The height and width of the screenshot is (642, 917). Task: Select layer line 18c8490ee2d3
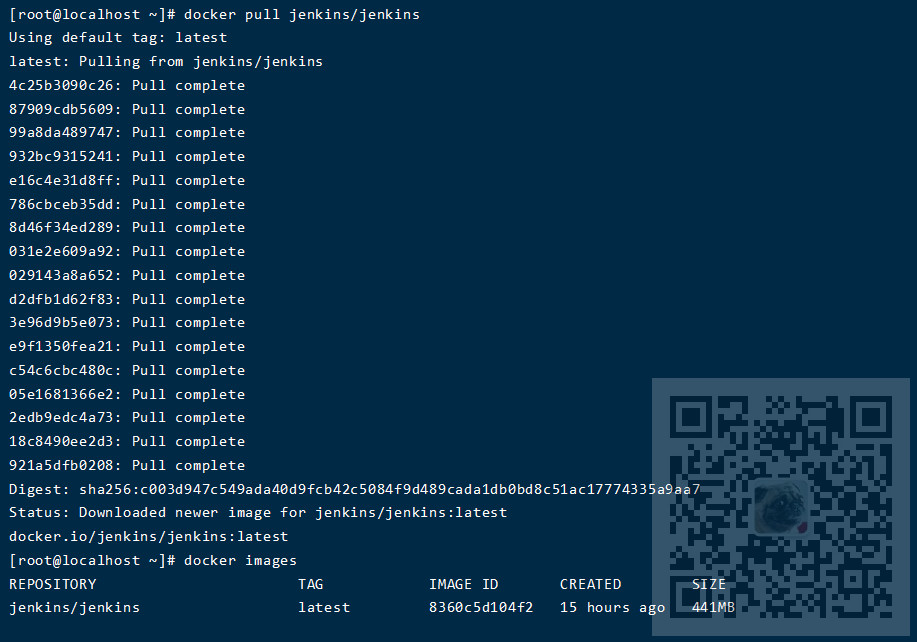(127, 441)
